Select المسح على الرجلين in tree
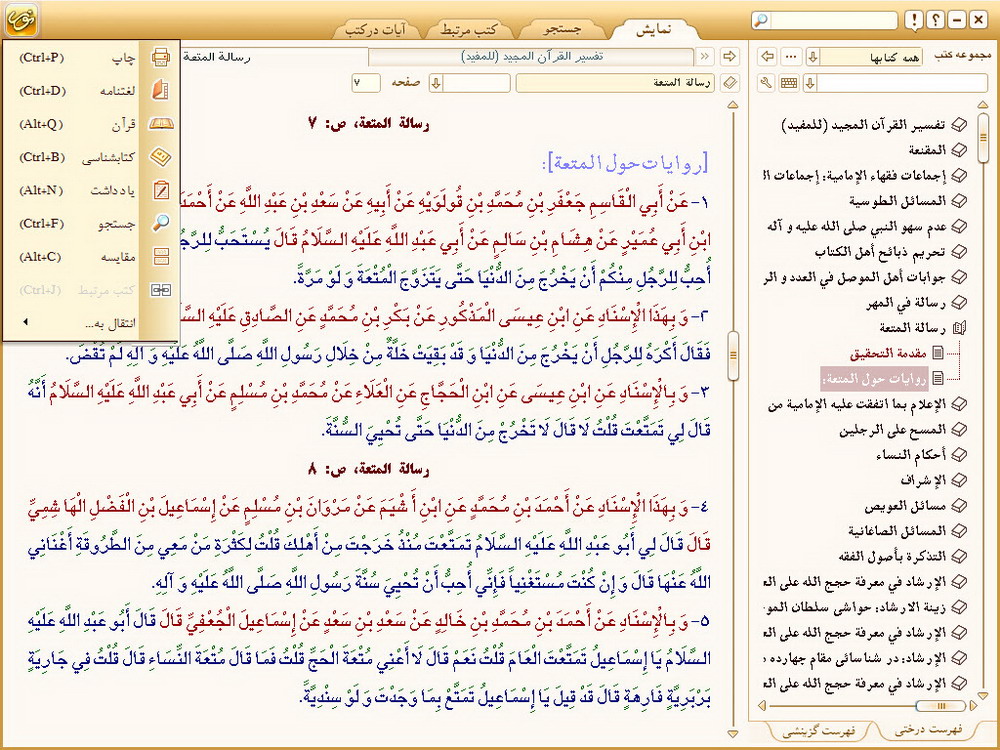The image size is (1000, 750). pos(893,430)
